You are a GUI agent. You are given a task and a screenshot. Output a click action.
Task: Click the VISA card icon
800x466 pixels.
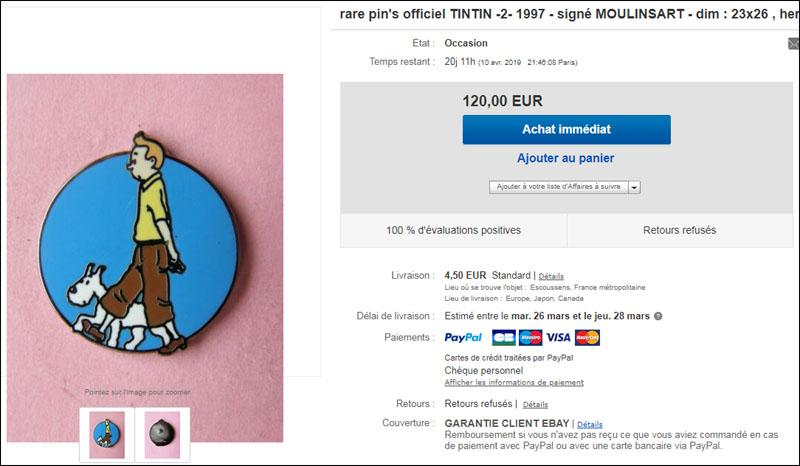click(x=558, y=337)
